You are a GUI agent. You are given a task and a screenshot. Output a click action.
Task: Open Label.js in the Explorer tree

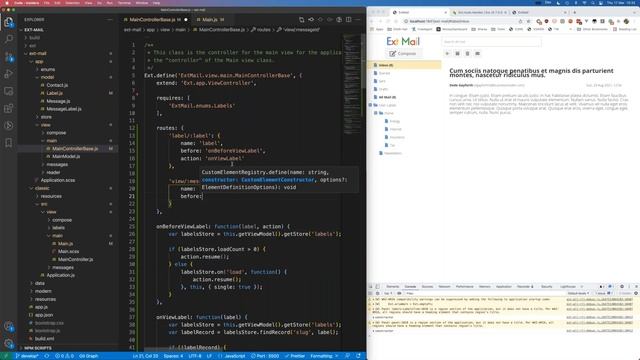point(54,93)
